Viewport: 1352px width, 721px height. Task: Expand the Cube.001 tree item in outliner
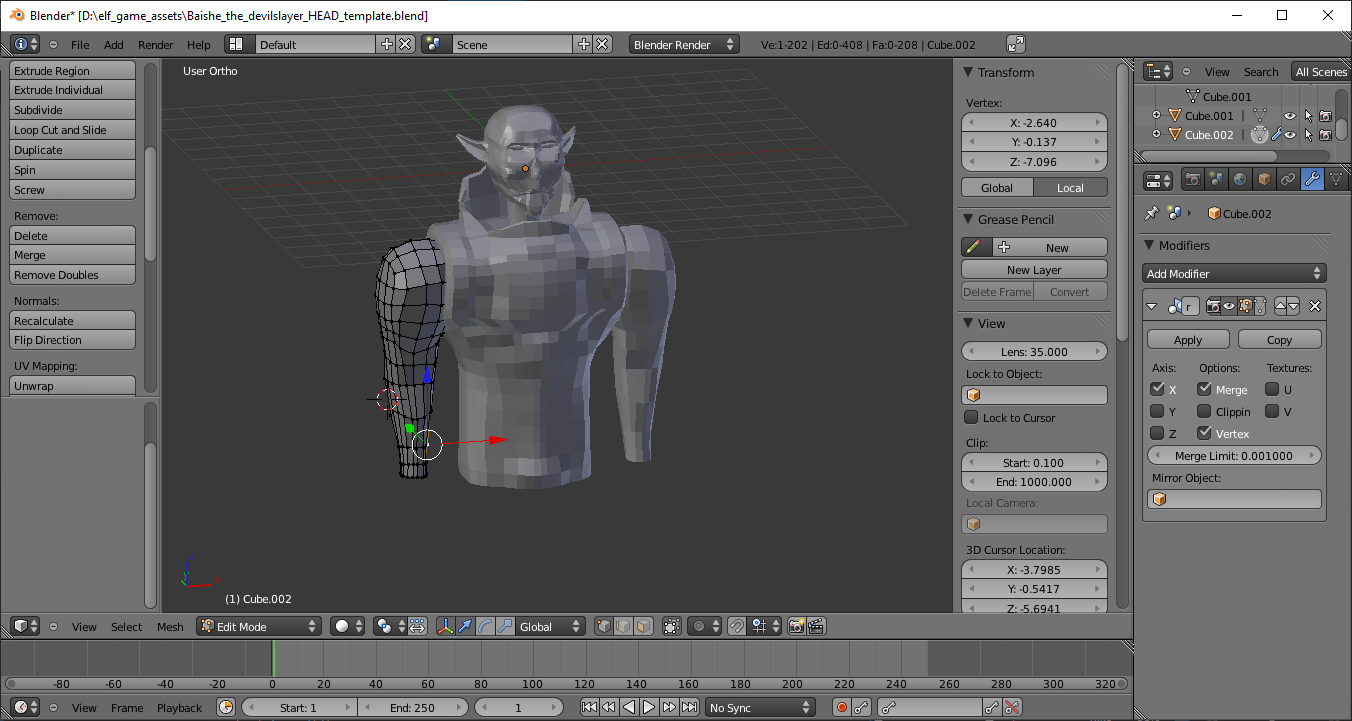[1157, 116]
